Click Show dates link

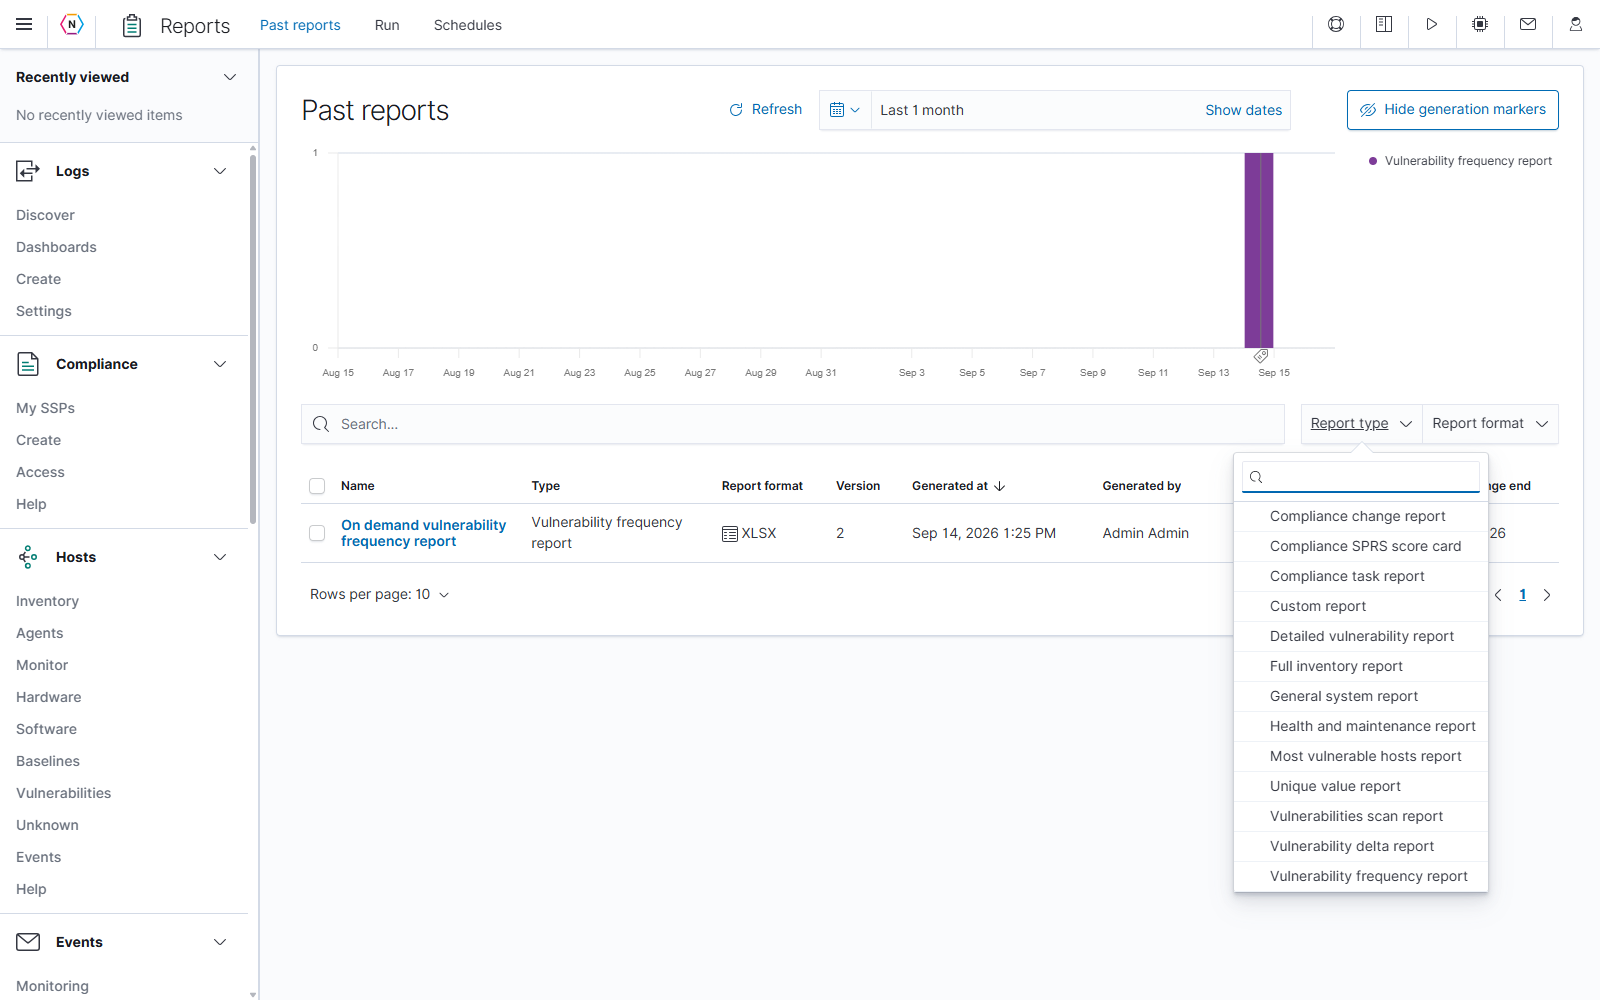1243,110
